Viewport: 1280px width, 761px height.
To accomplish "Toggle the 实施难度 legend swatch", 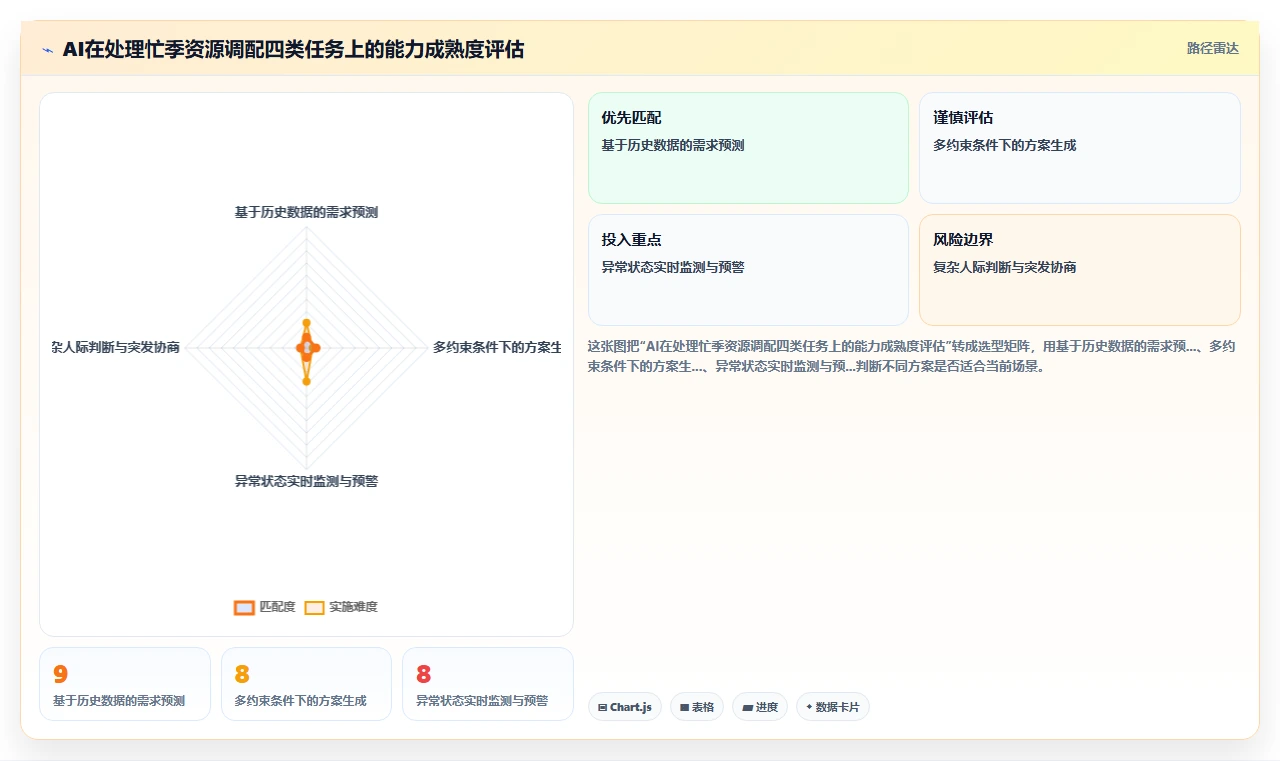I will point(315,607).
